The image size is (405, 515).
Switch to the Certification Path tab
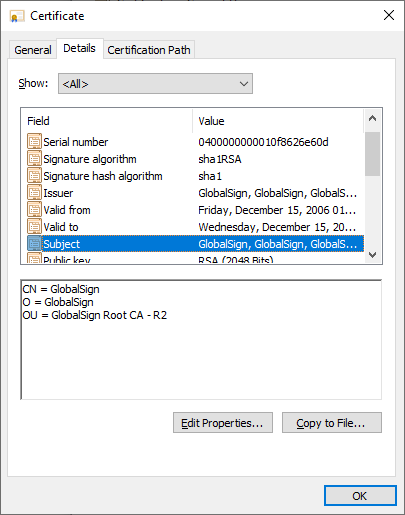[x=149, y=50]
